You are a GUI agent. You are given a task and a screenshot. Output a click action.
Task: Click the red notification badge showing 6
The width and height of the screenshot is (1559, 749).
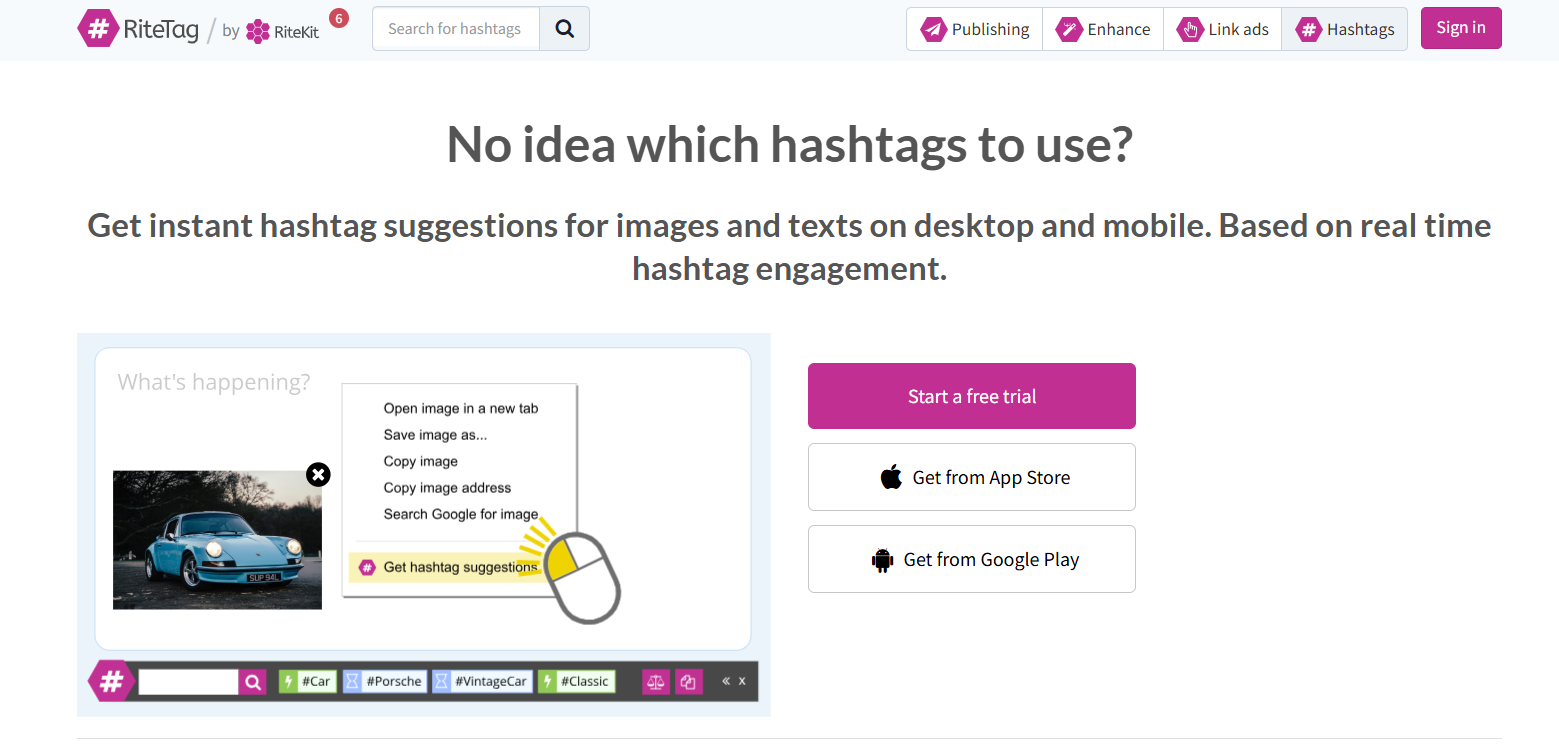coord(339,18)
